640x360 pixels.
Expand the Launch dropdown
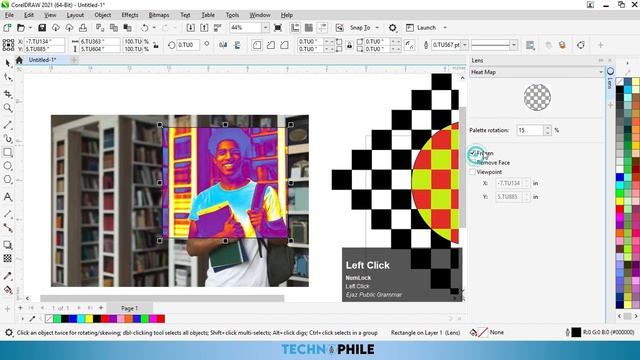445,28
